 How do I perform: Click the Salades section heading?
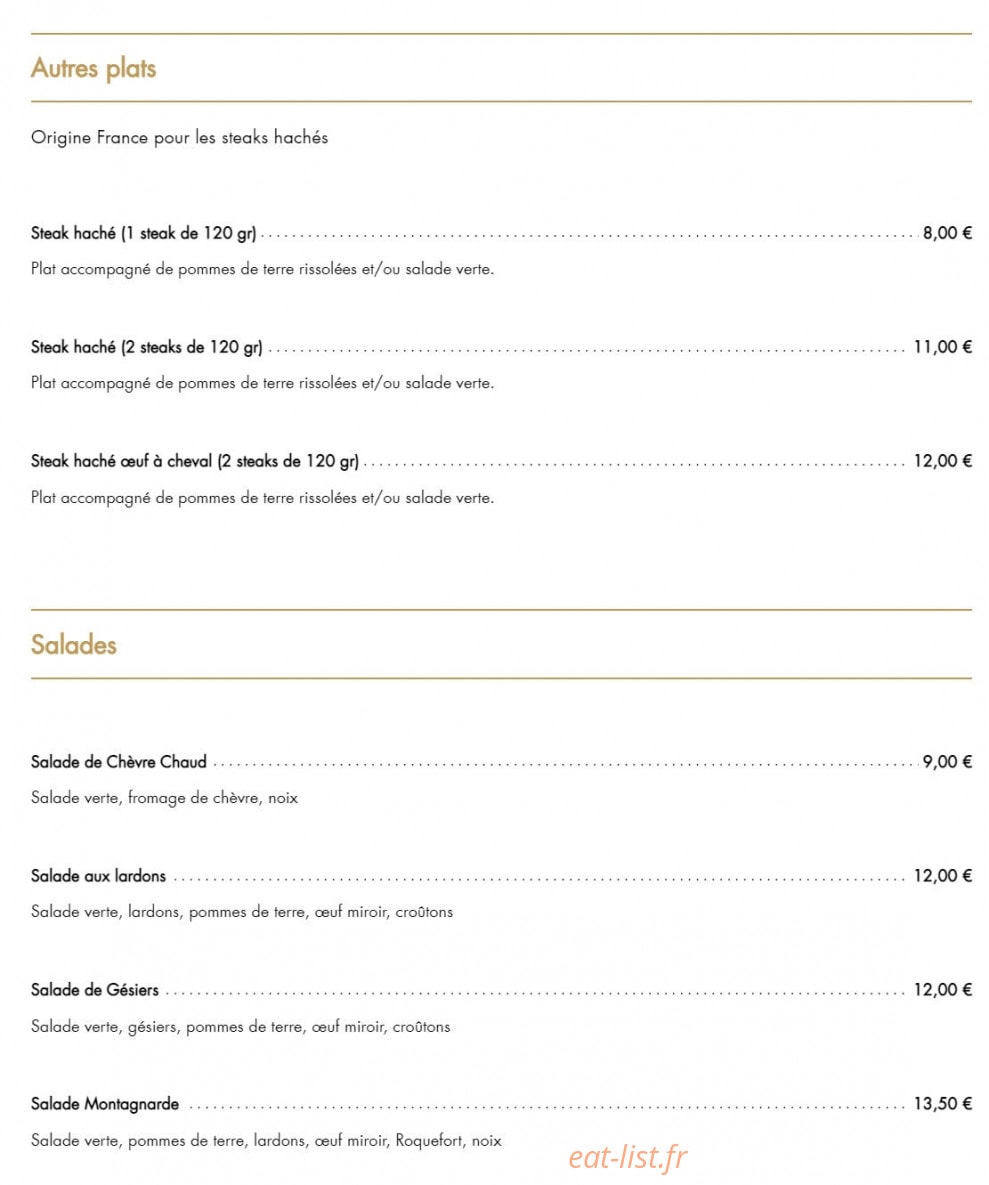[x=74, y=645]
